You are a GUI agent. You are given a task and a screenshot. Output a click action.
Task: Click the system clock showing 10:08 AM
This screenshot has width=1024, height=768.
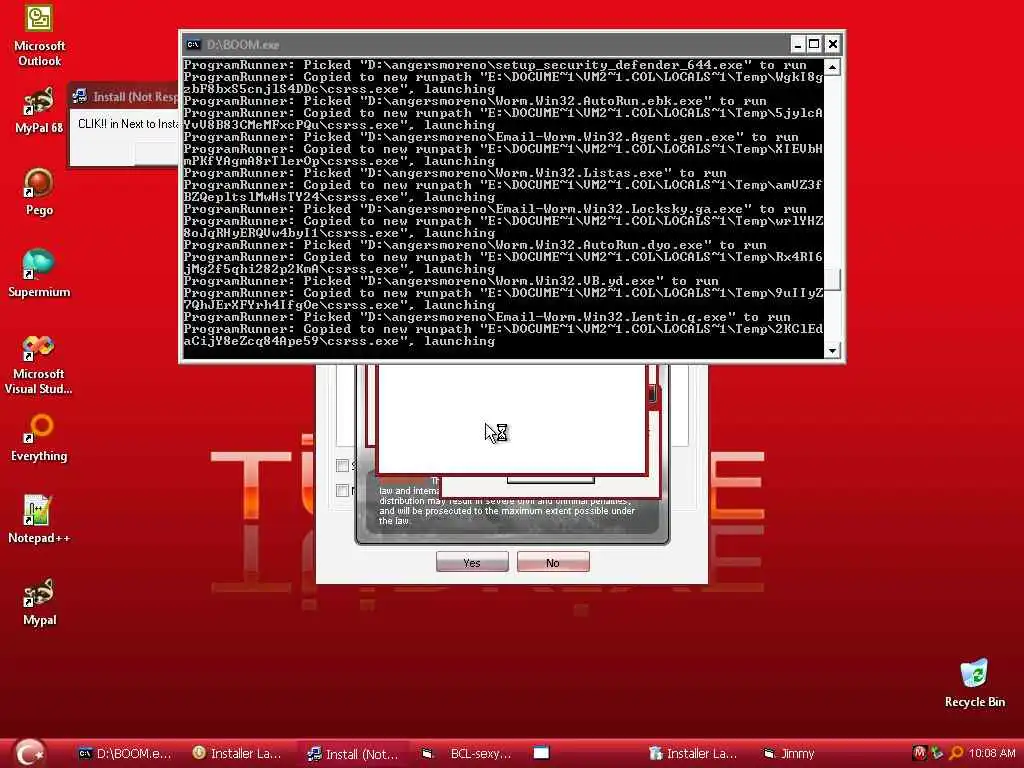click(992, 754)
